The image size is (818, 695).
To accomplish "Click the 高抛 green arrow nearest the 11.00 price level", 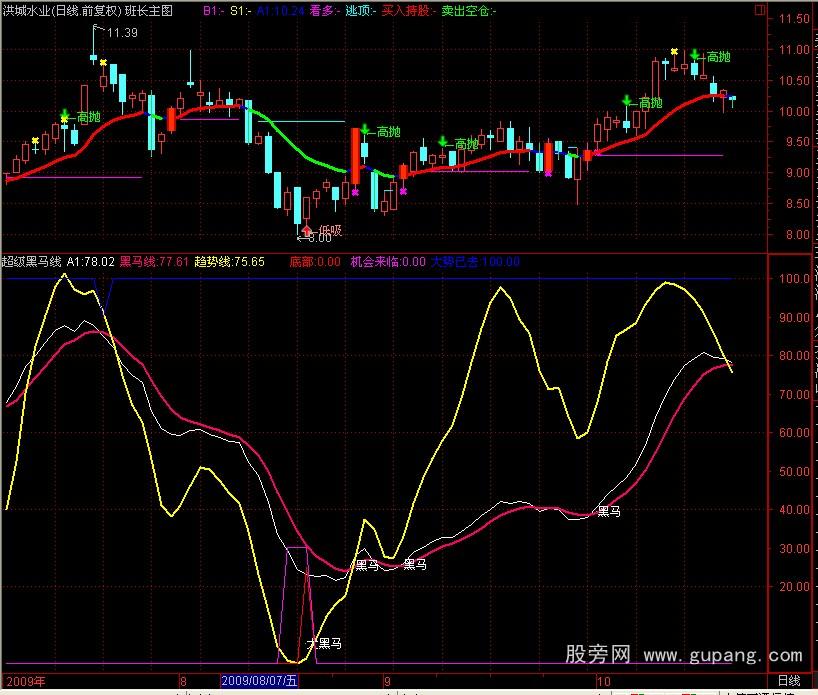I will pos(694,54).
